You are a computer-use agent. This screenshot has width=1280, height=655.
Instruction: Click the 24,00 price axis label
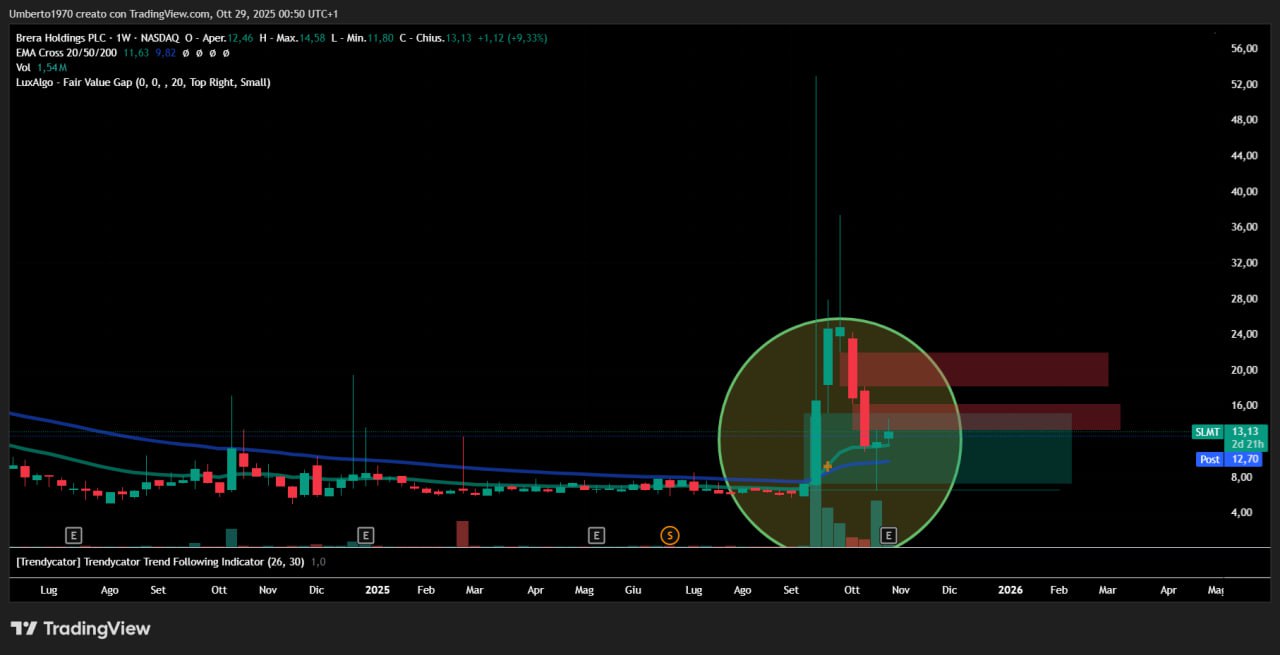[x=1244, y=334]
